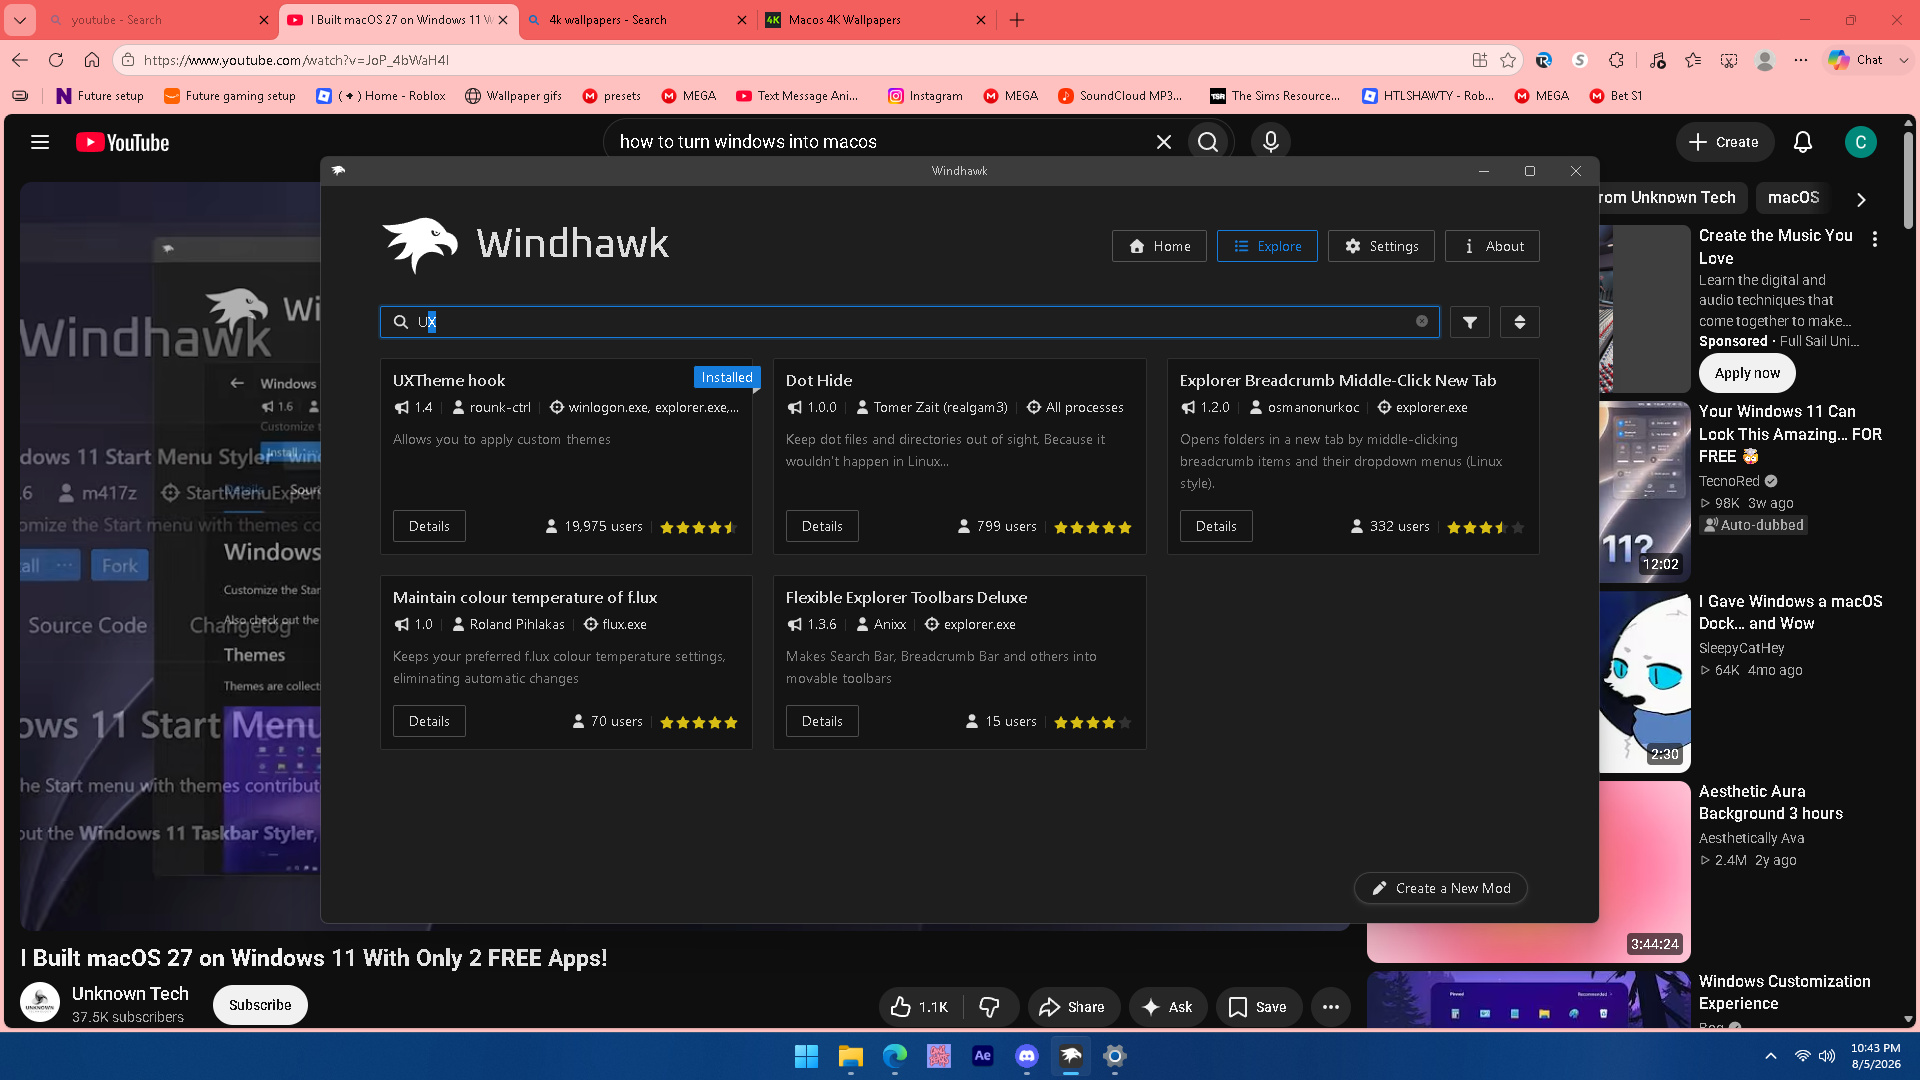
Task: Click Apply now on the sponsored ad
Action: click(x=1747, y=373)
